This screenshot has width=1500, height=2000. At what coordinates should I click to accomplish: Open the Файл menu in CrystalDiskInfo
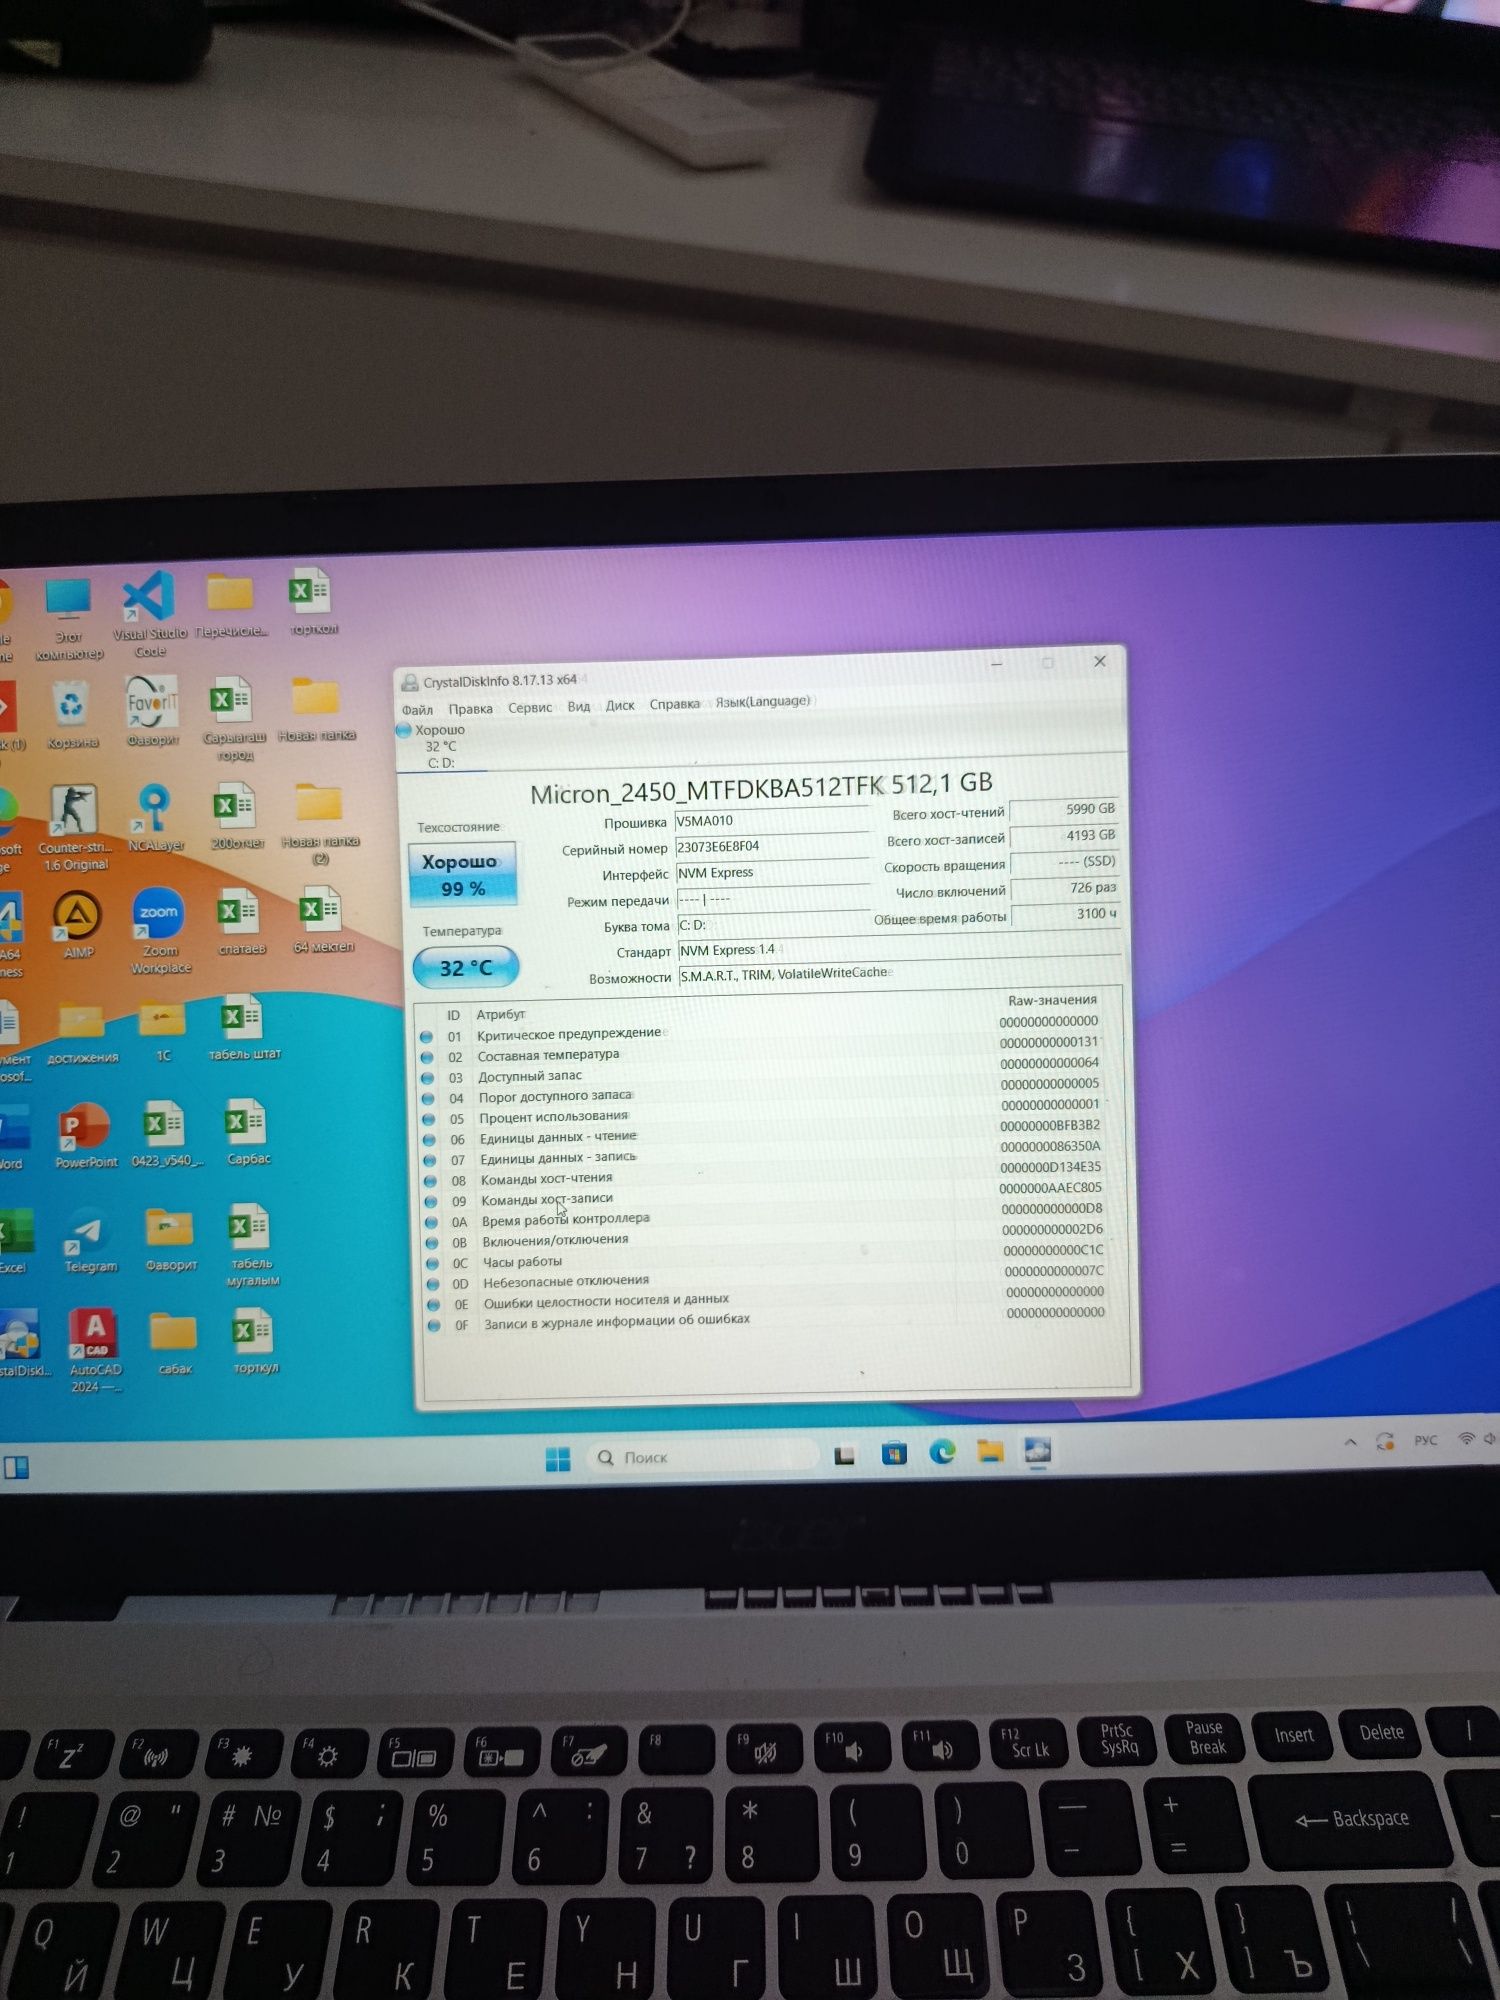pos(417,710)
